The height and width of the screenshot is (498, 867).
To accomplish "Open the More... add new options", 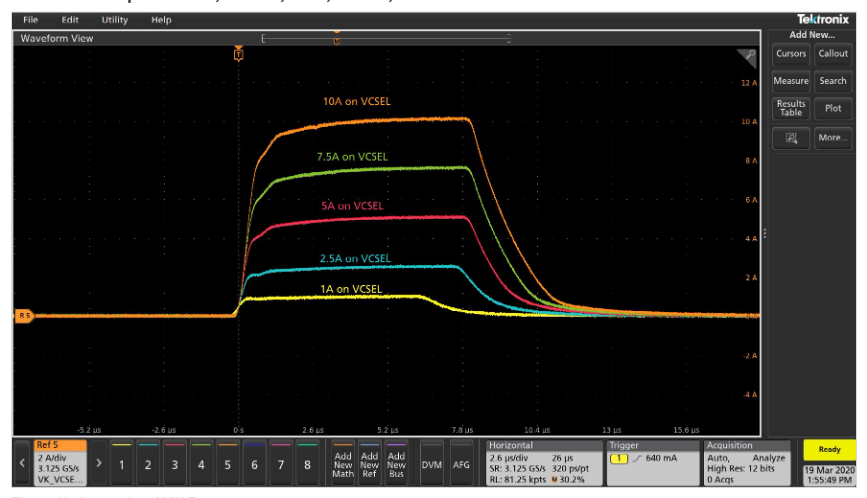I will click(x=832, y=139).
